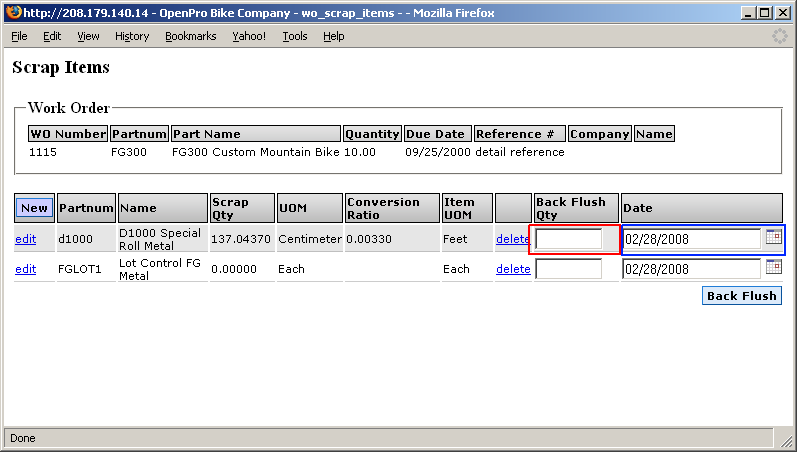Image resolution: width=797 pixels, height=452 pixels.
Task: Click the date field for d1000 row
Action: [692, 239]
